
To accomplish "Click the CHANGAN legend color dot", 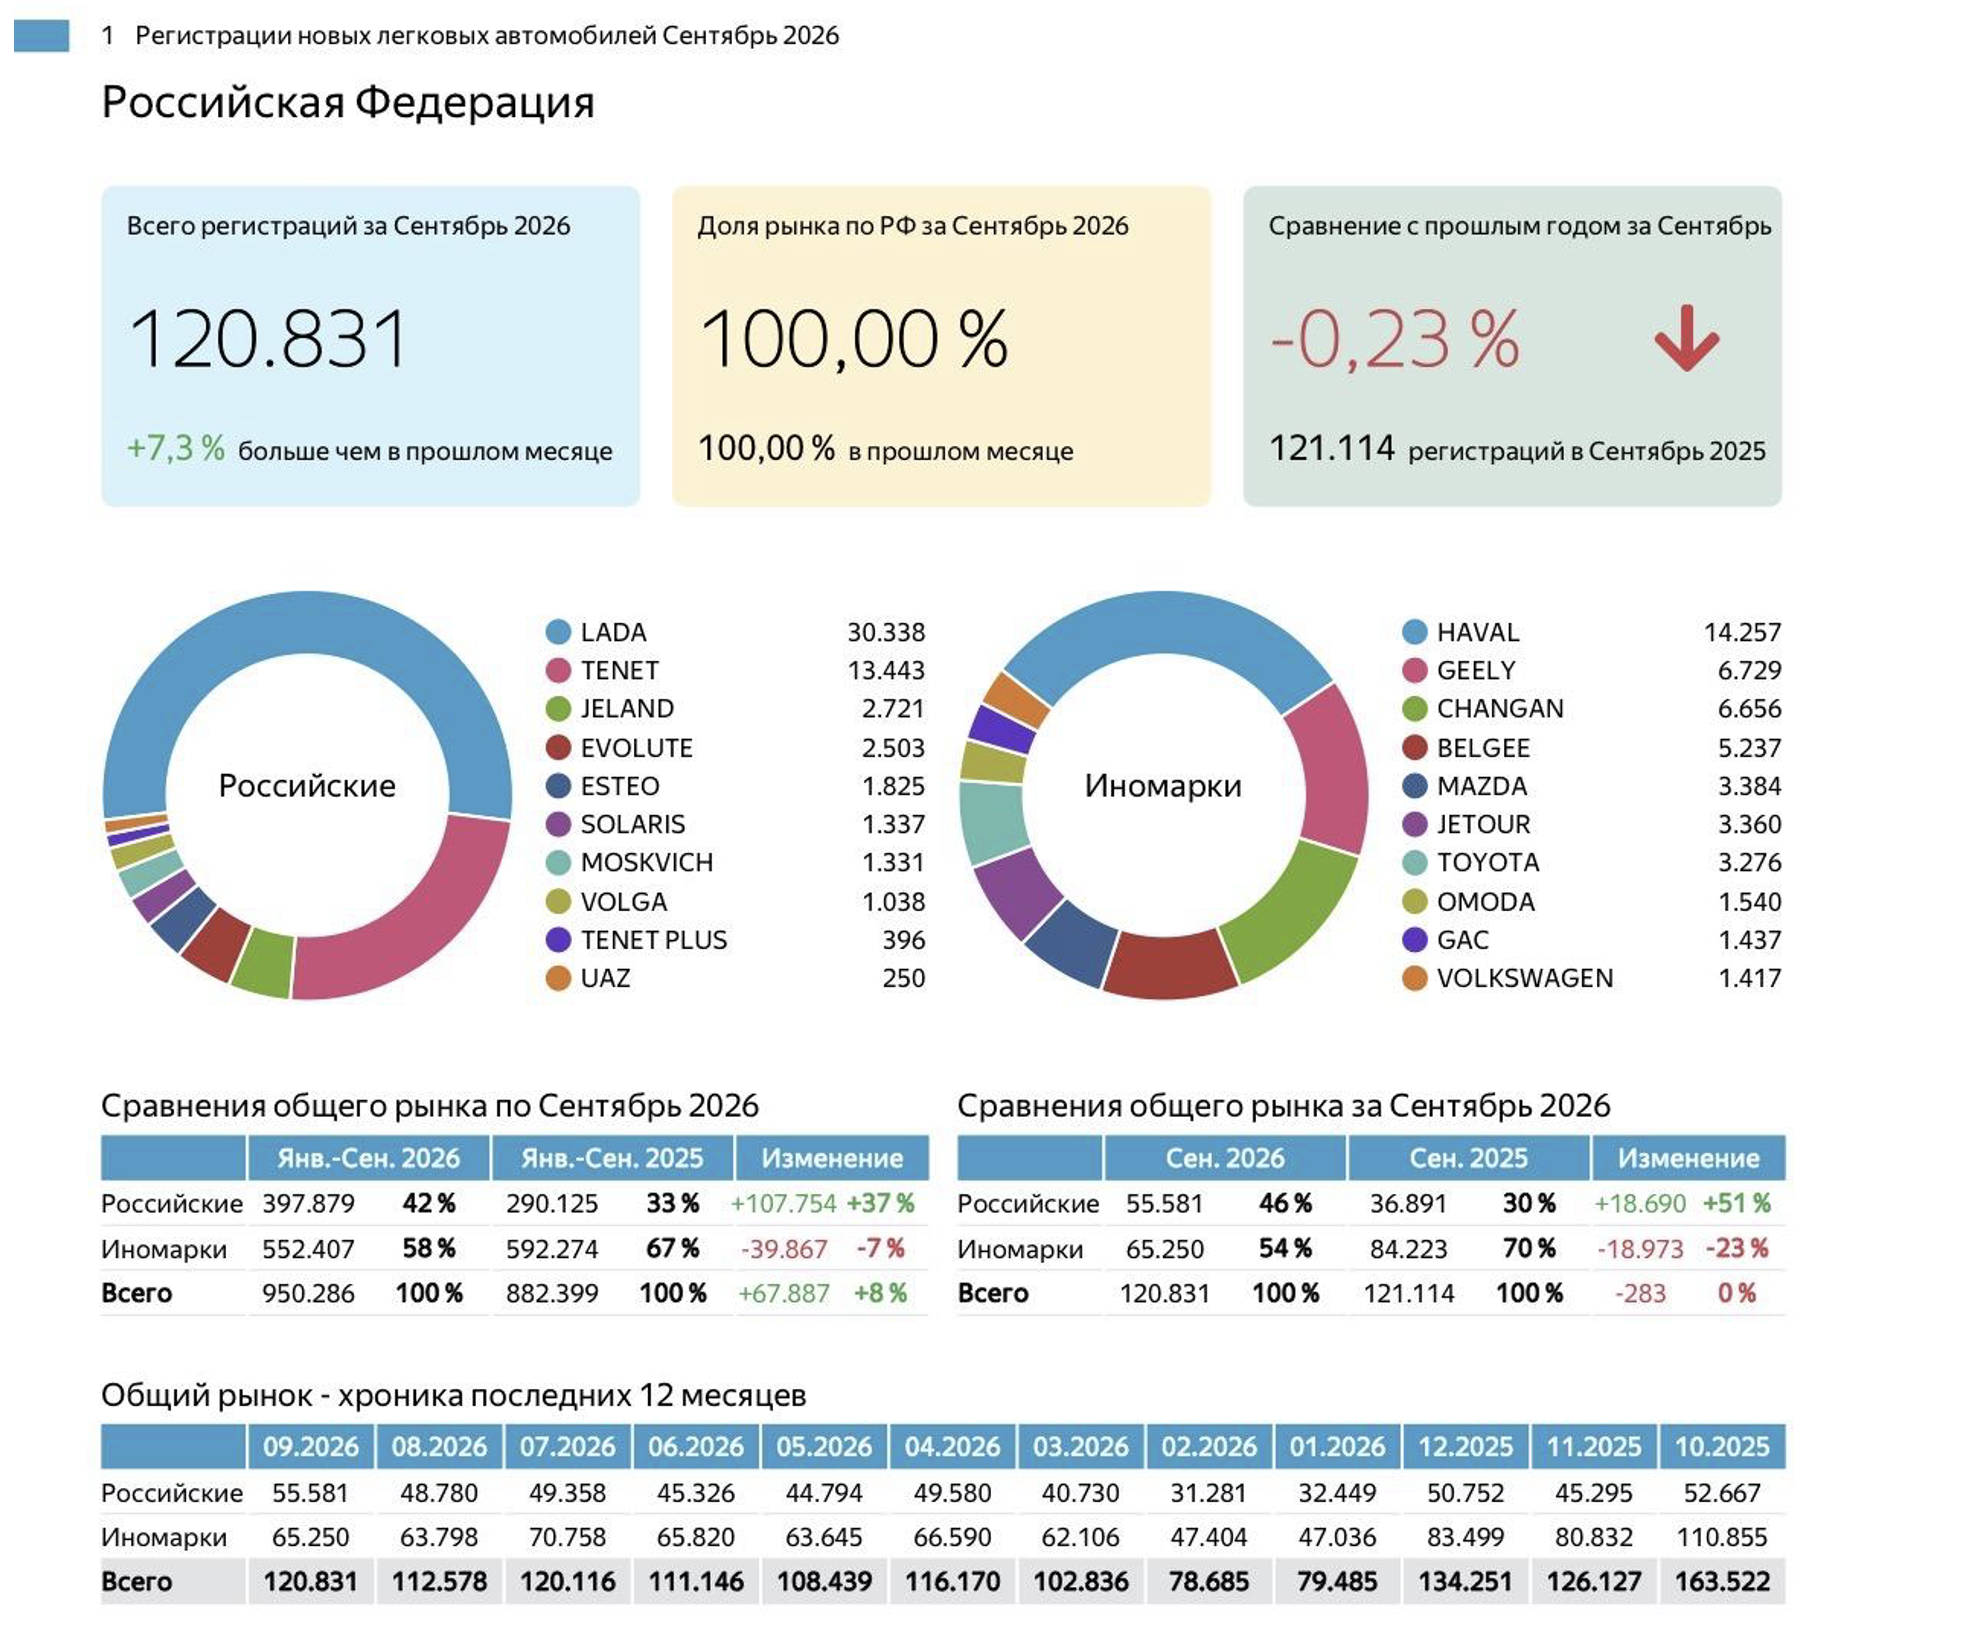I will pos(1414,709).
